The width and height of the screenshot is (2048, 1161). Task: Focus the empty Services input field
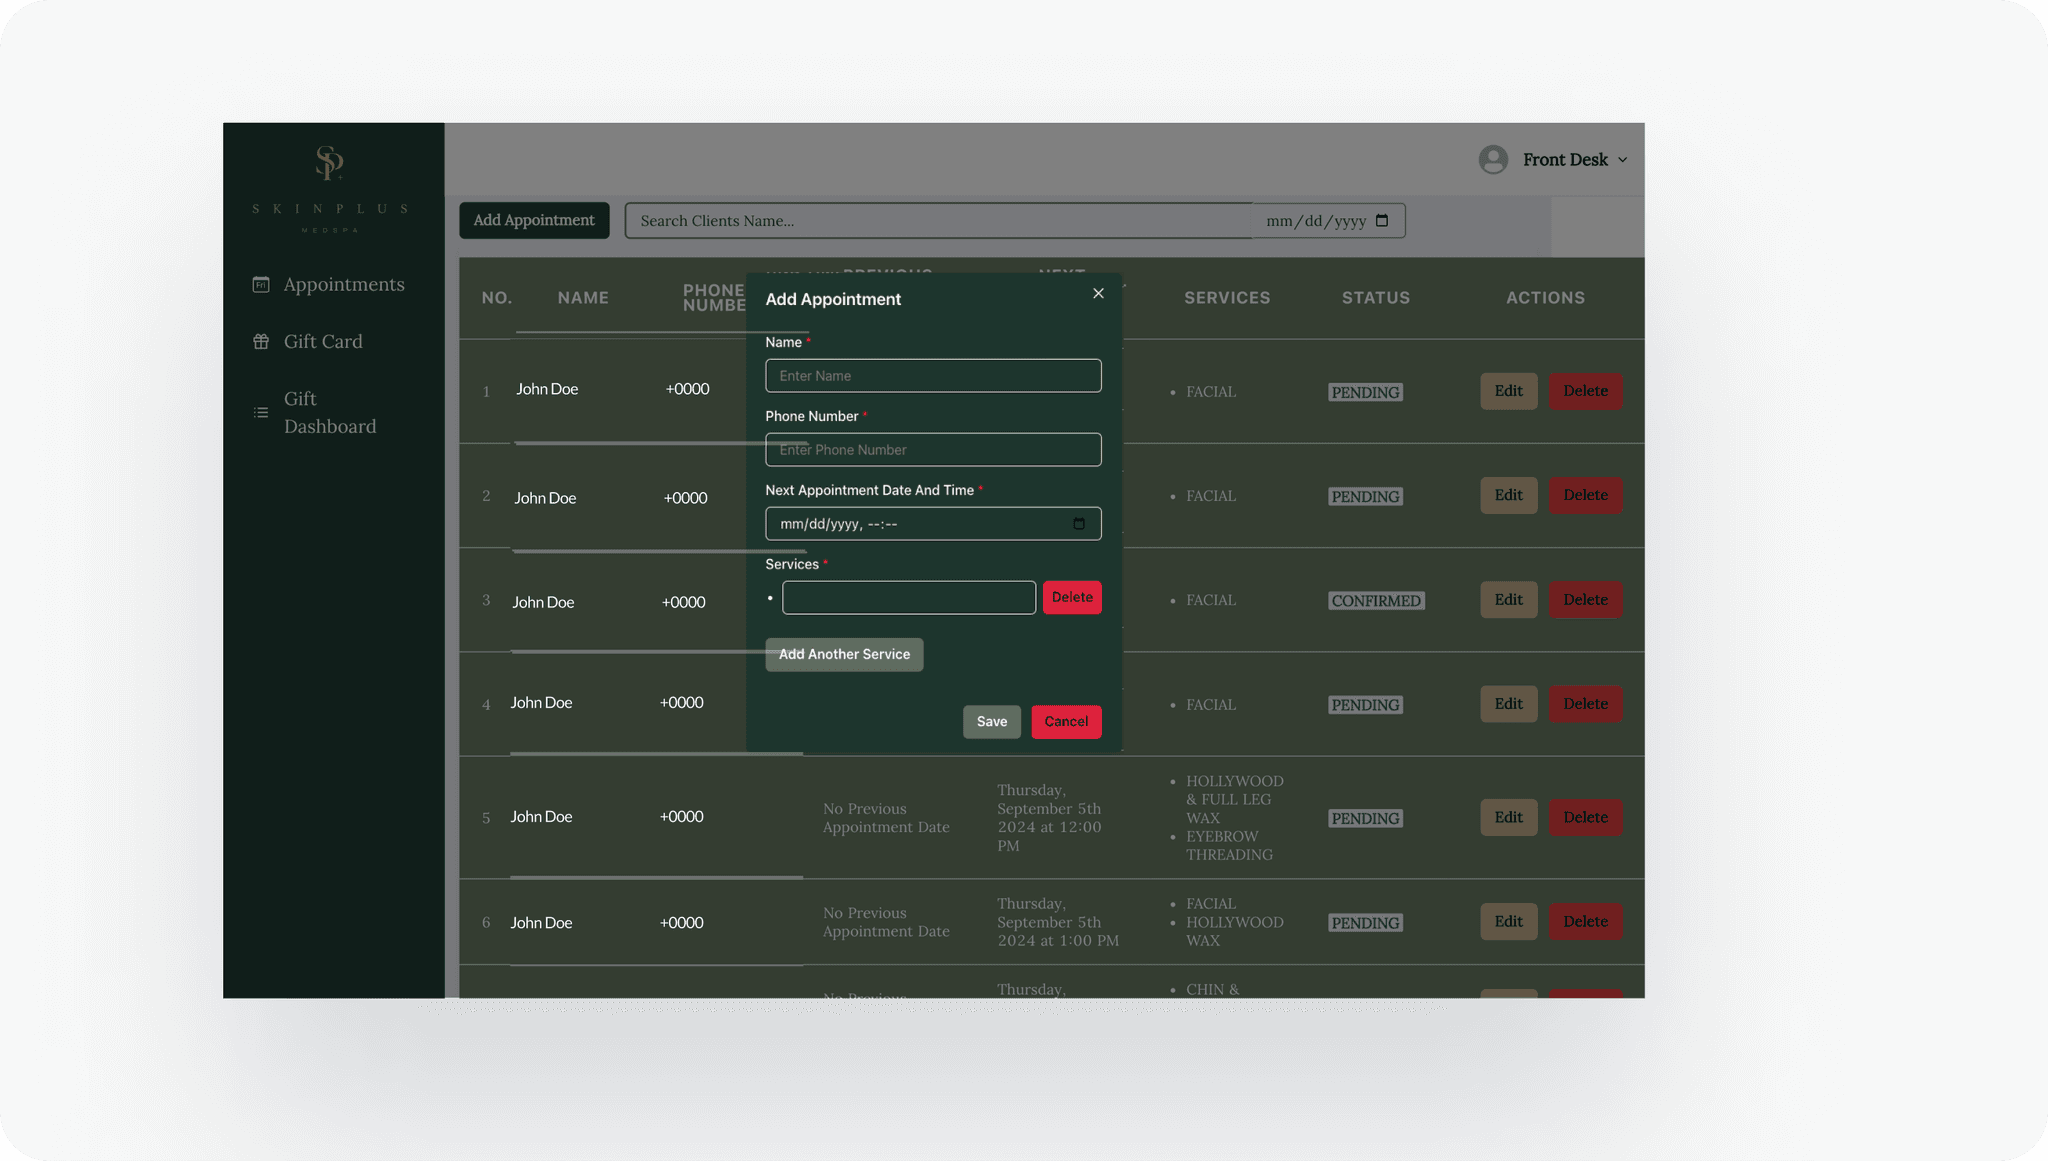pos(909,598)
